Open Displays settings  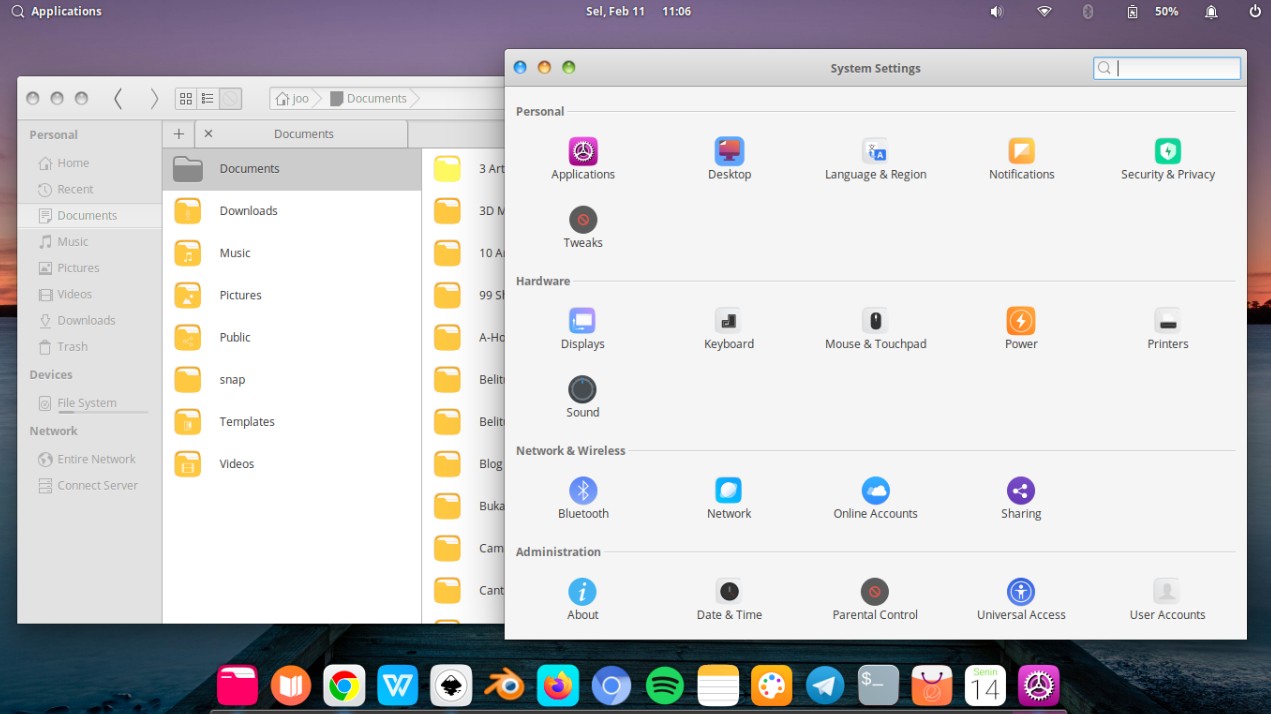pyautogui.click(x=582, y=327)
